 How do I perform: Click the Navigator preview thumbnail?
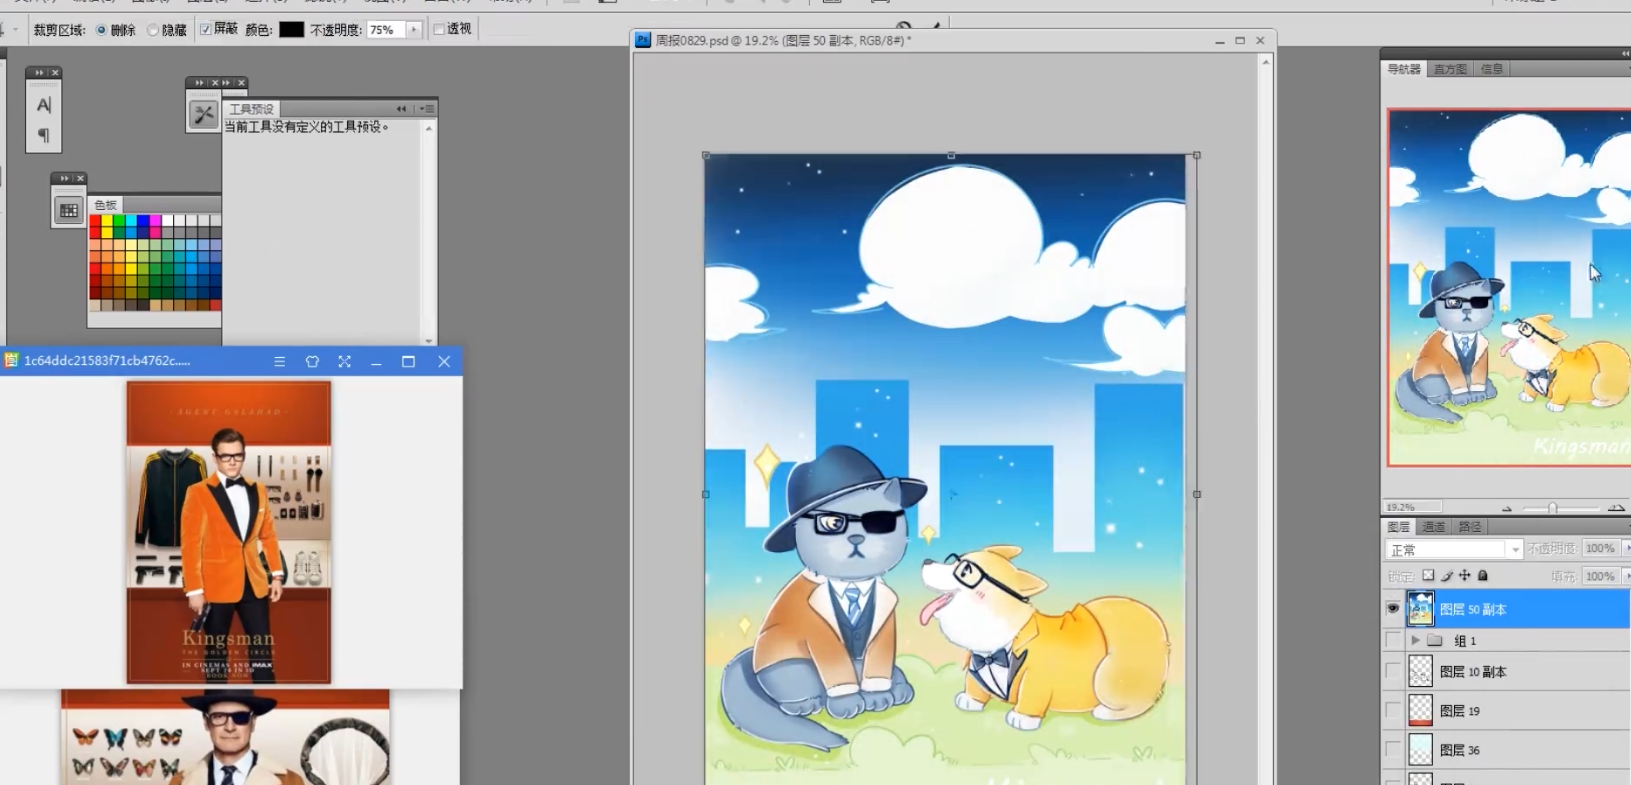(x=1509, y=287)
